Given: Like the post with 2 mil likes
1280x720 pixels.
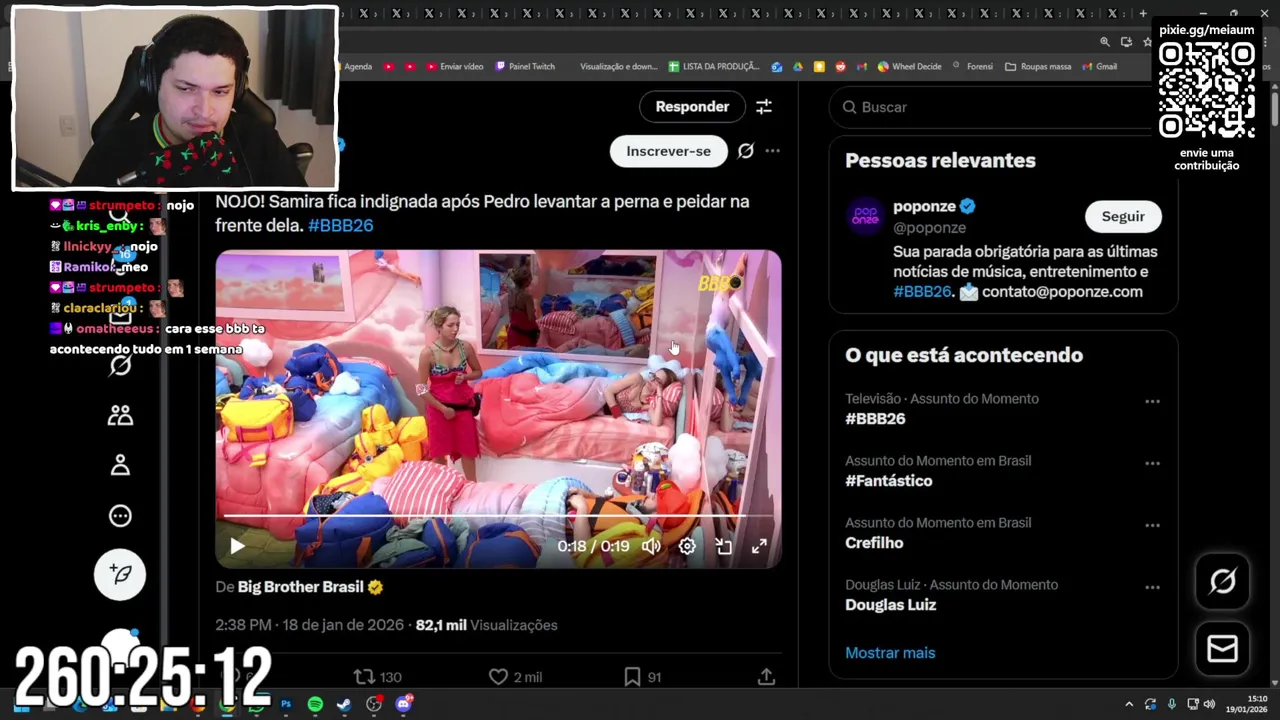Looking at the screenshot, I should point(515,677).
